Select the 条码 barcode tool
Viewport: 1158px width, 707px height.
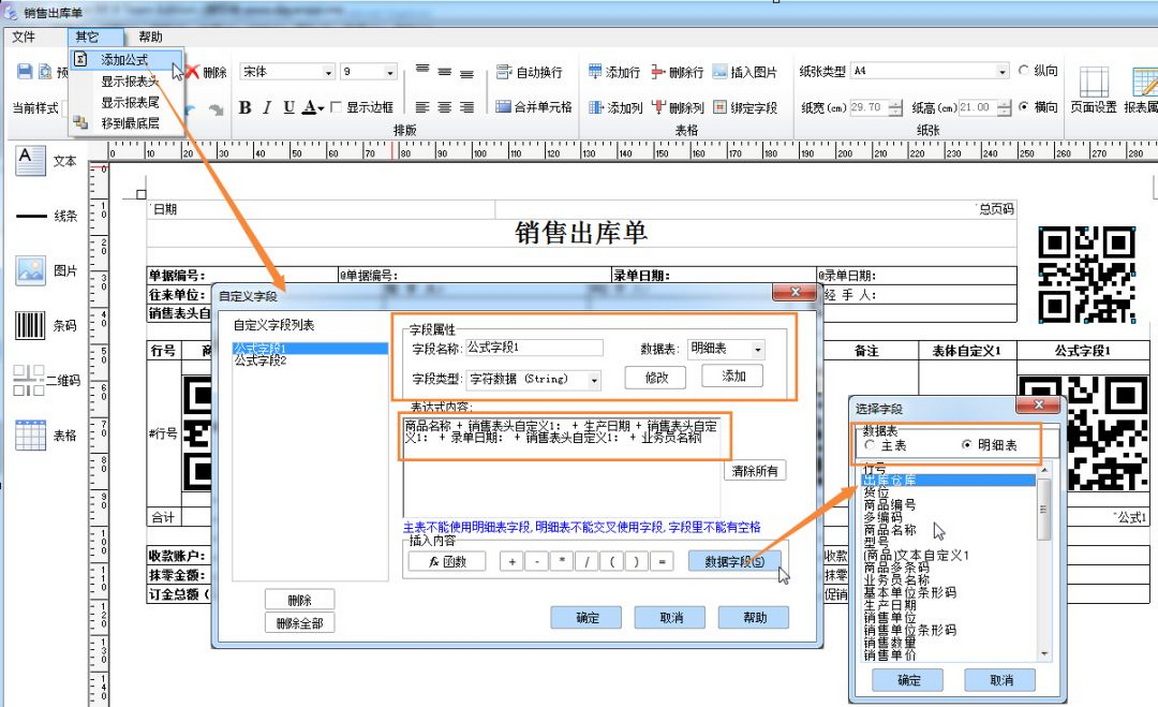31,326
